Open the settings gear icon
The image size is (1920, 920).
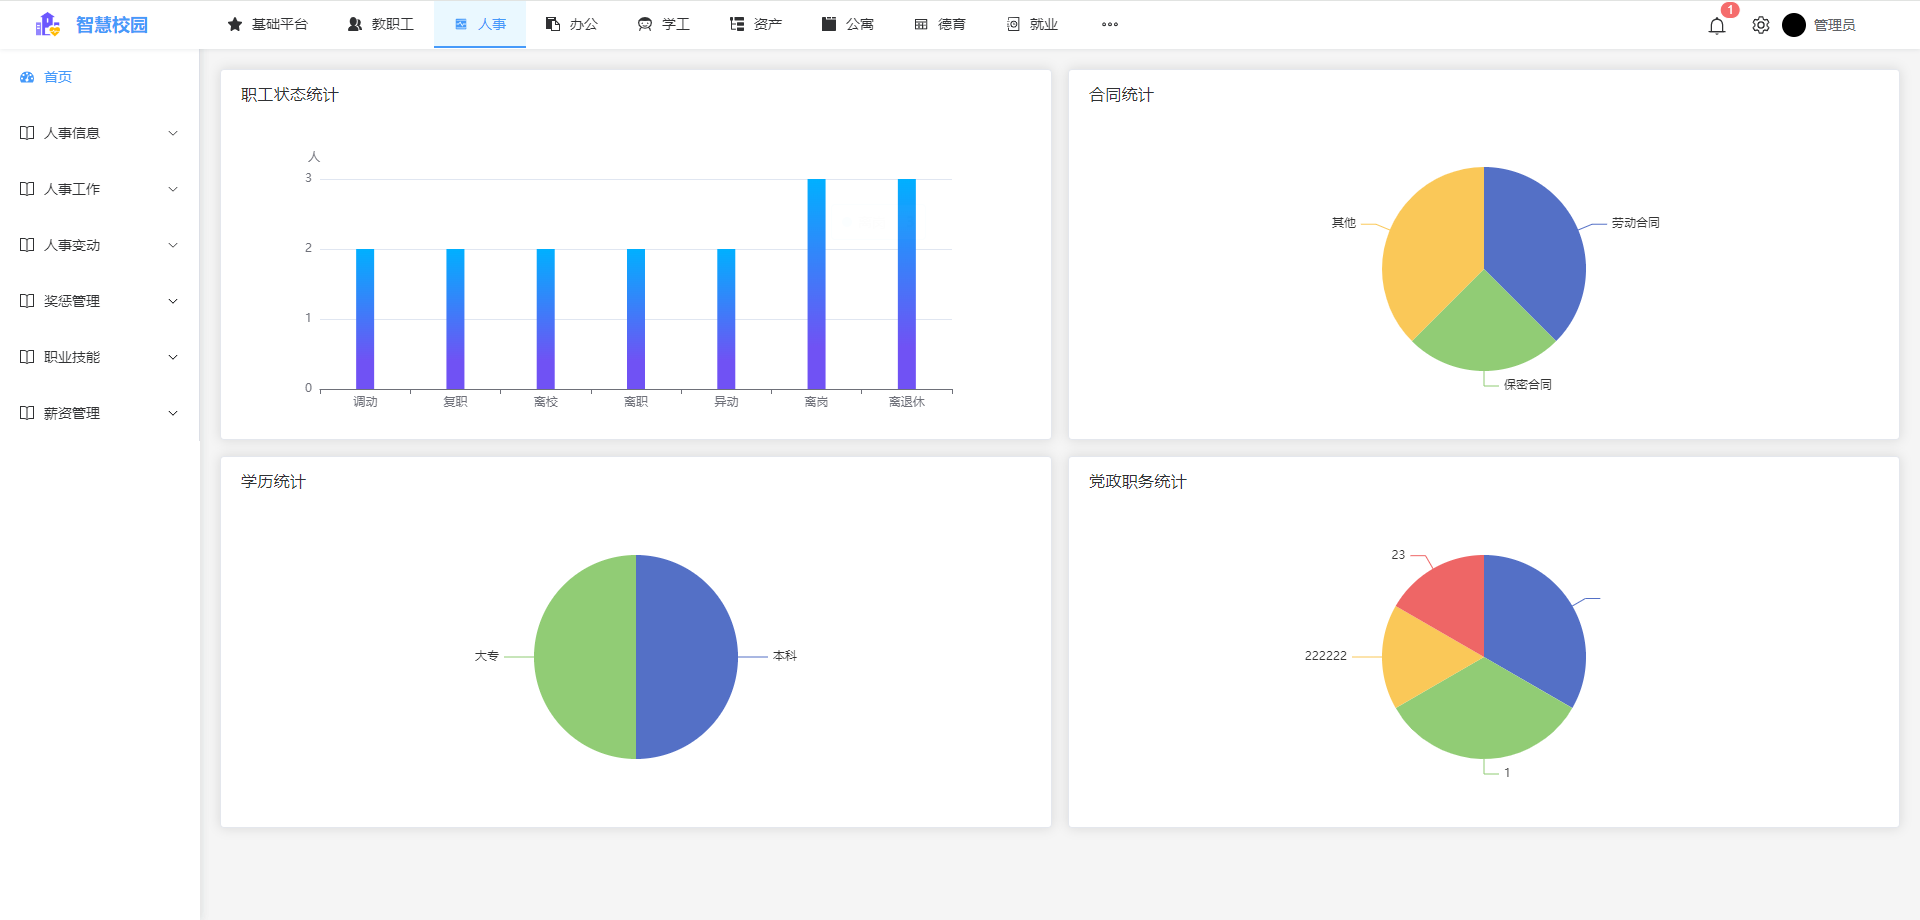[1761, 26]
